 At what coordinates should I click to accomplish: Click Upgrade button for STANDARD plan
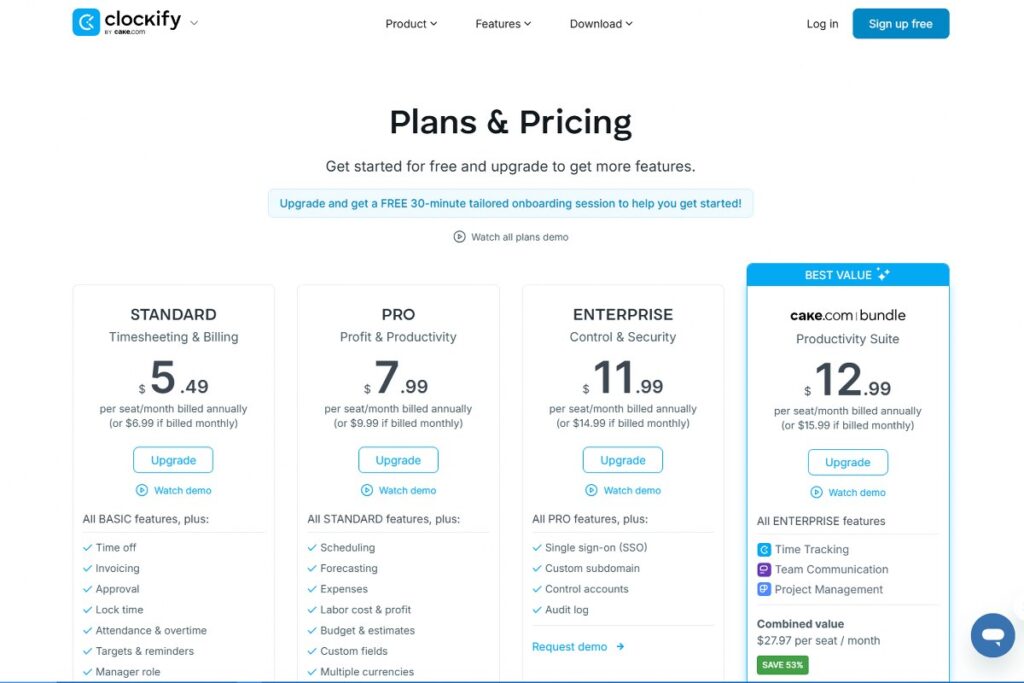click(x=173, y=460)
